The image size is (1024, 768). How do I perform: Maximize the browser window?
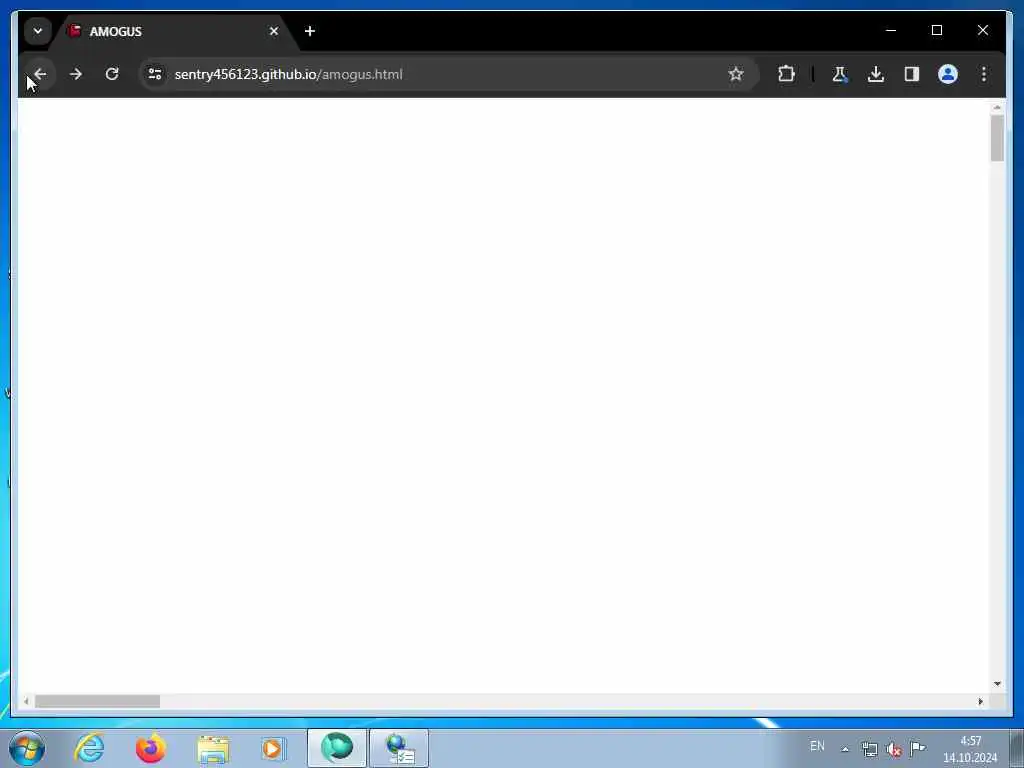point(936,30)
